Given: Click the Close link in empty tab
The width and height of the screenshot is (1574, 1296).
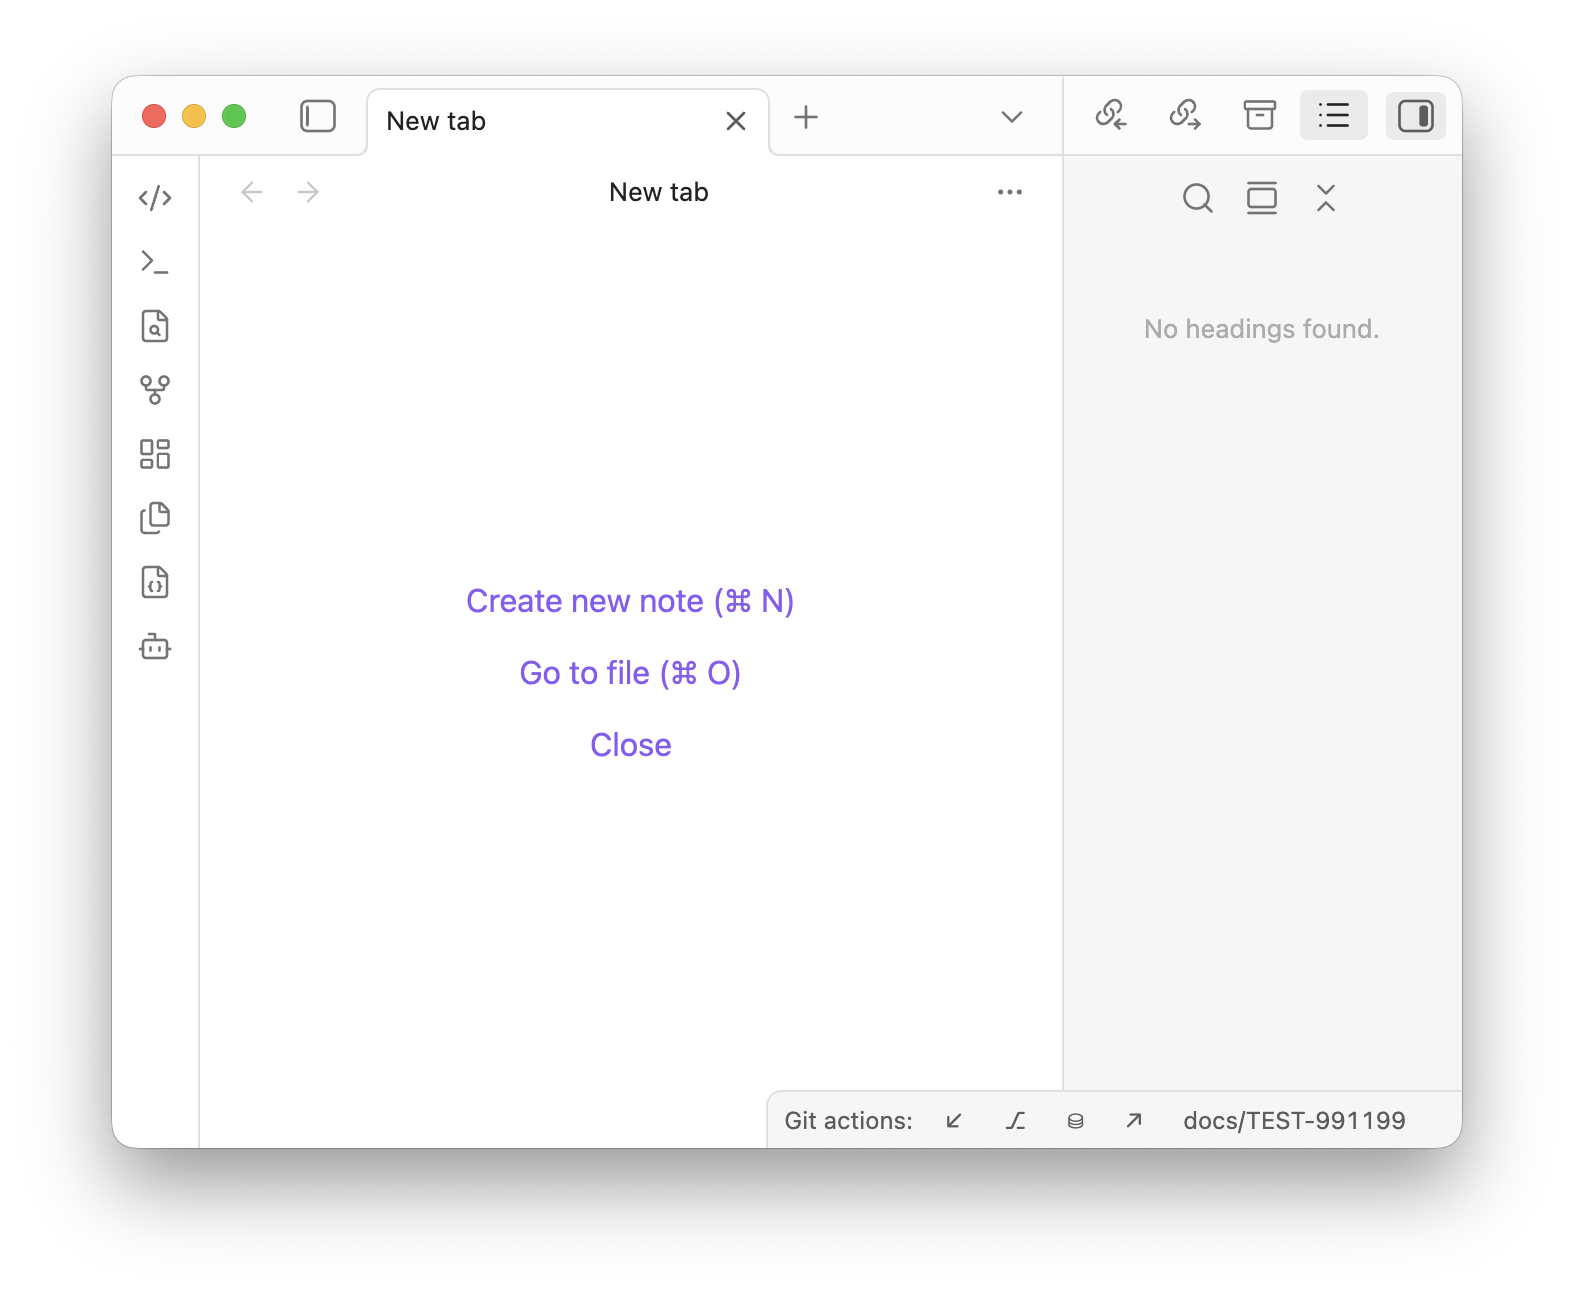Looking at the screenshot, I should [x=630, y=745].
